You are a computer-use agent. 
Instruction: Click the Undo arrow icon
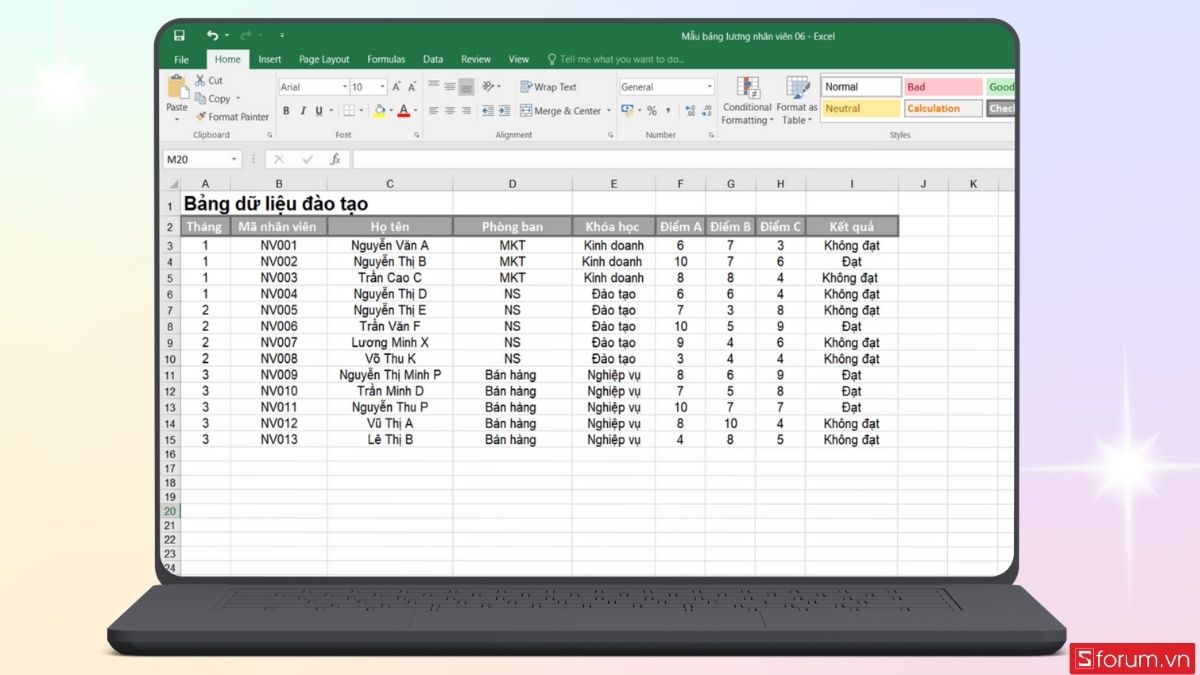click(x=212, y=36)
